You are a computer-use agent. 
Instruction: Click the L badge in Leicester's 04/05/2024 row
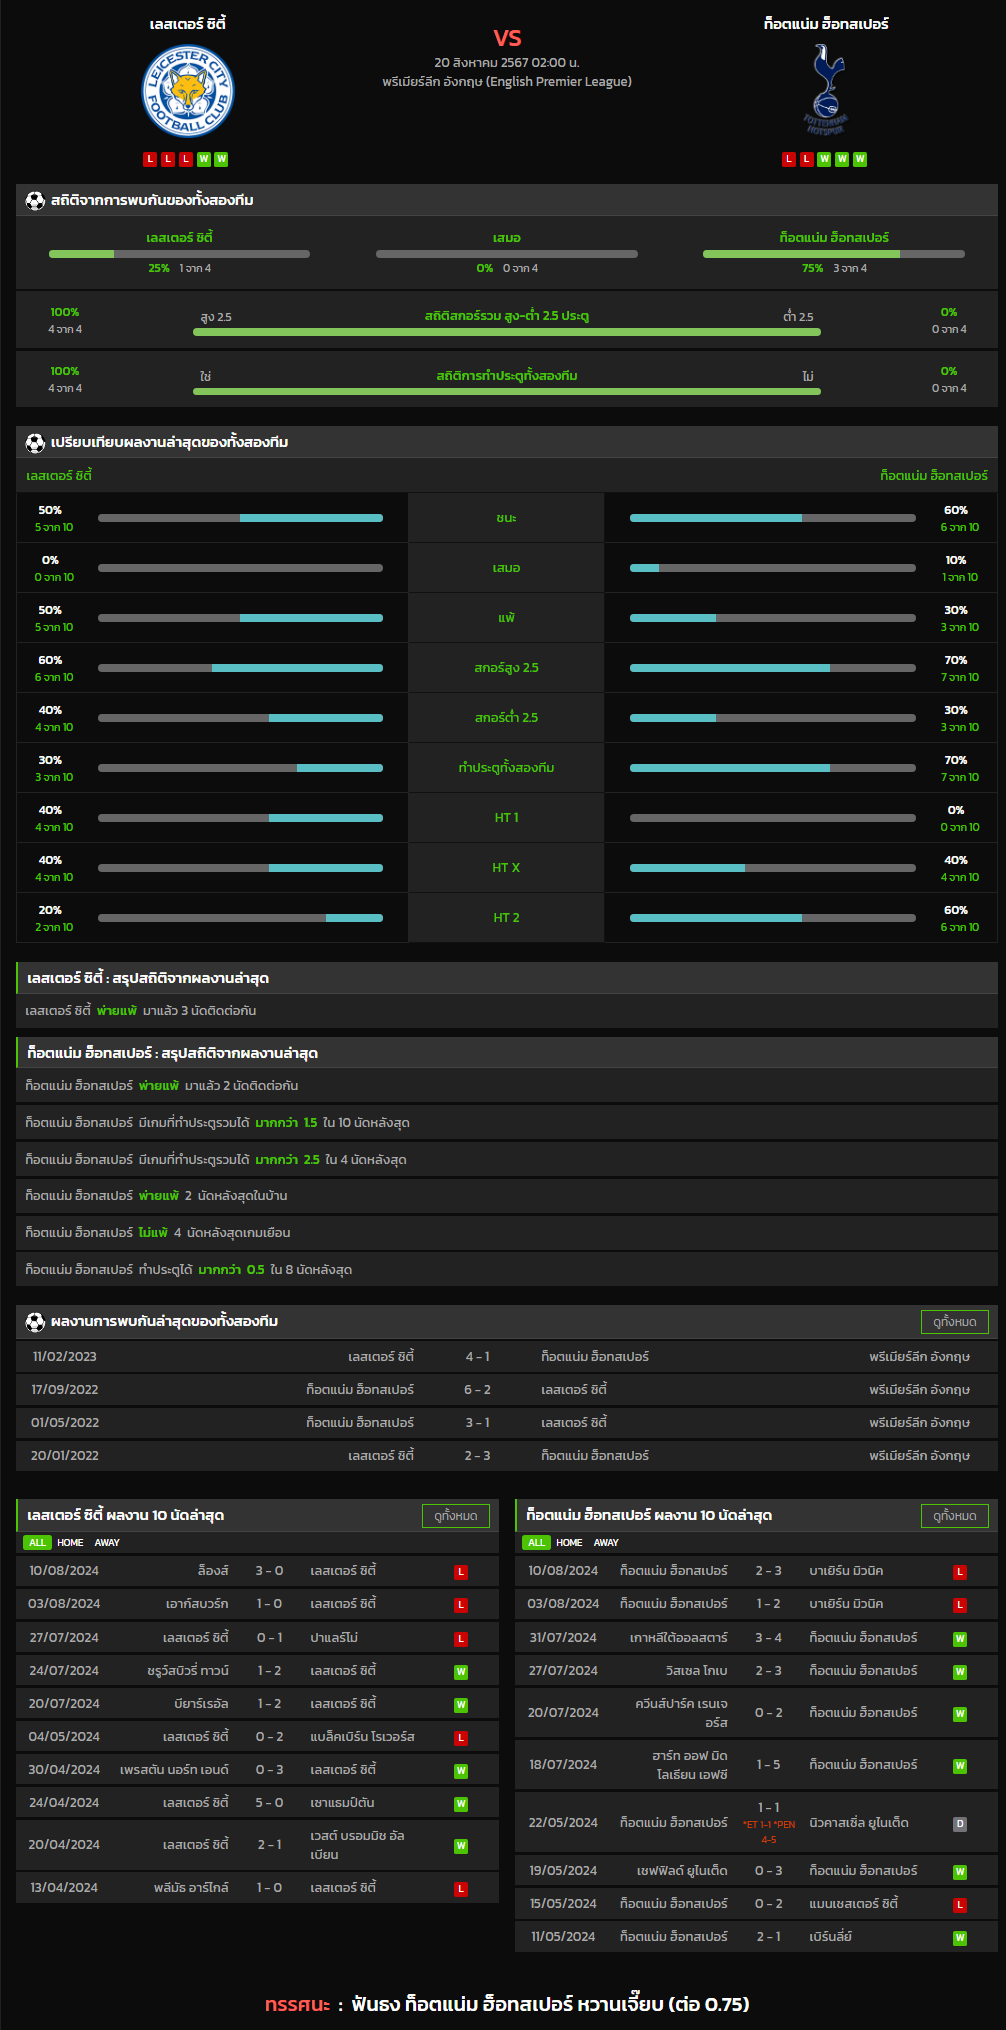461,1738
